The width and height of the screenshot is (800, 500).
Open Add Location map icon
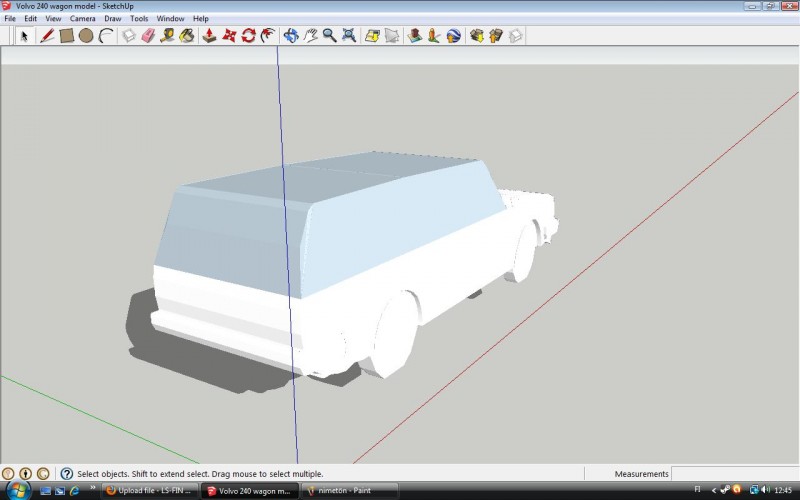pos(372,36)
